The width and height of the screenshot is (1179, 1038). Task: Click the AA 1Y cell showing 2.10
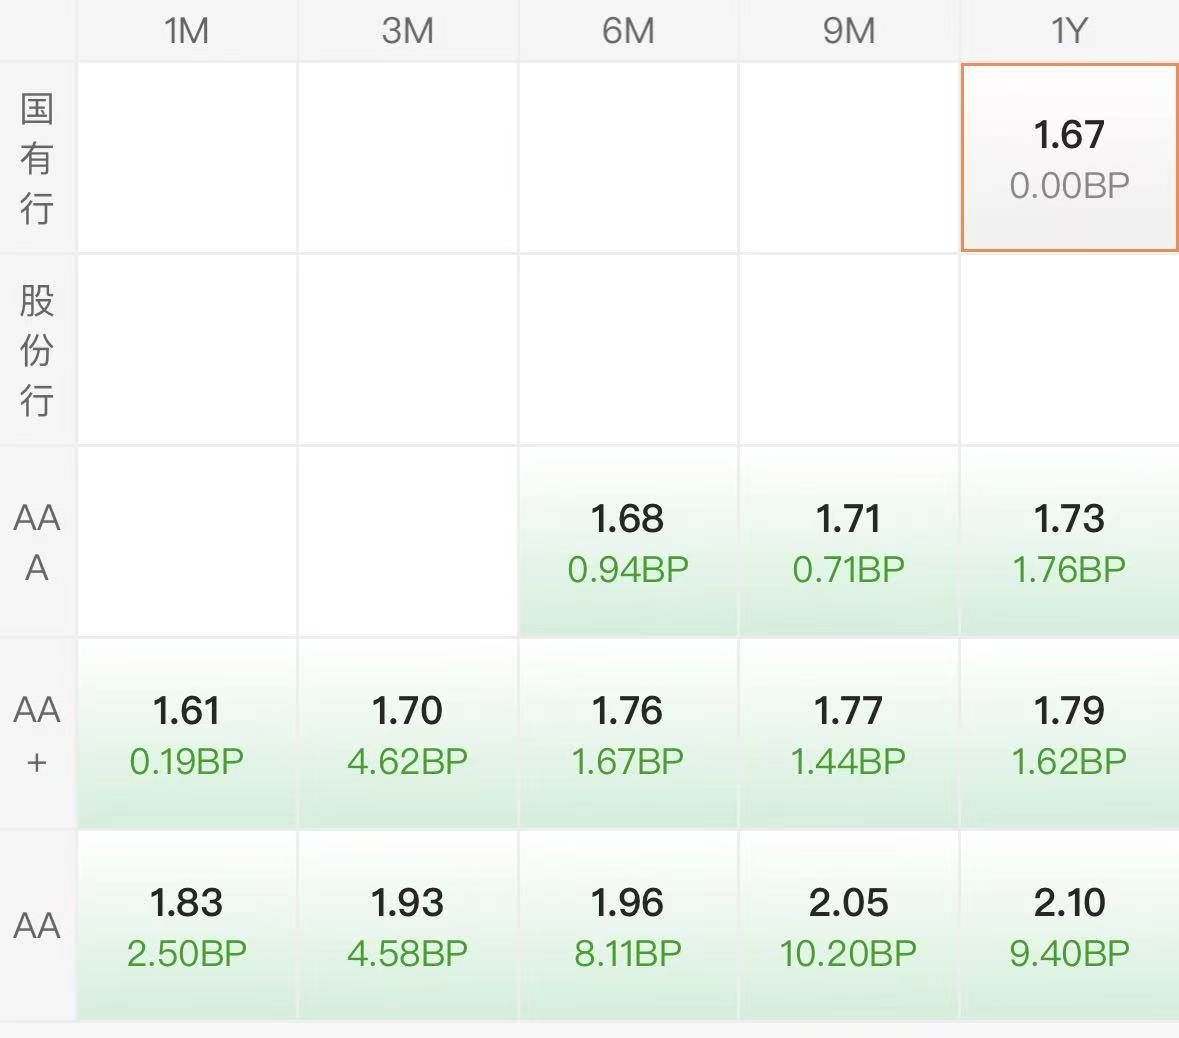pyautogui.click(x=1069, y=926)
